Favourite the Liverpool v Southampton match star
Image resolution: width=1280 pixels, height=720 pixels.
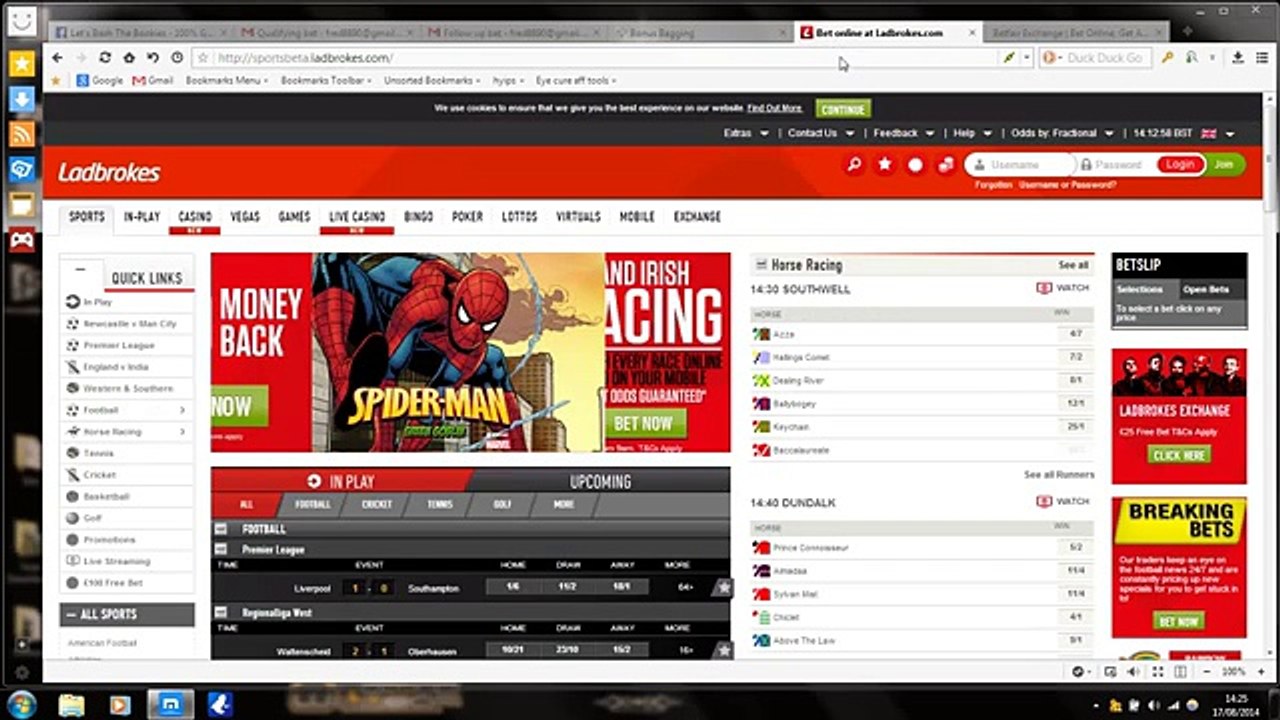pyautogui.click(x=723, y=588)
